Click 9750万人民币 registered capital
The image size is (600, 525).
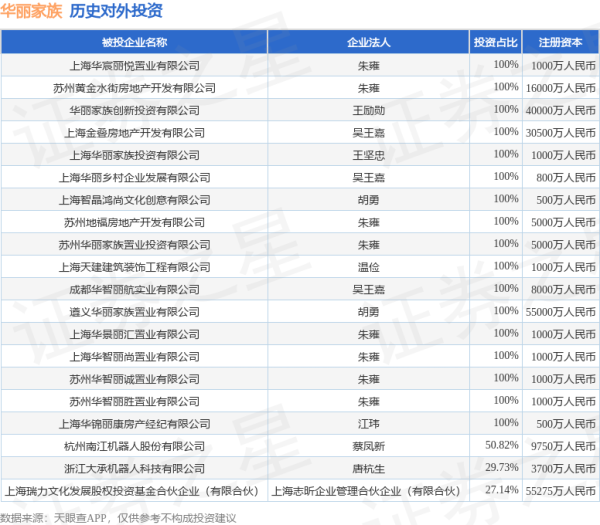coord(563,446)
